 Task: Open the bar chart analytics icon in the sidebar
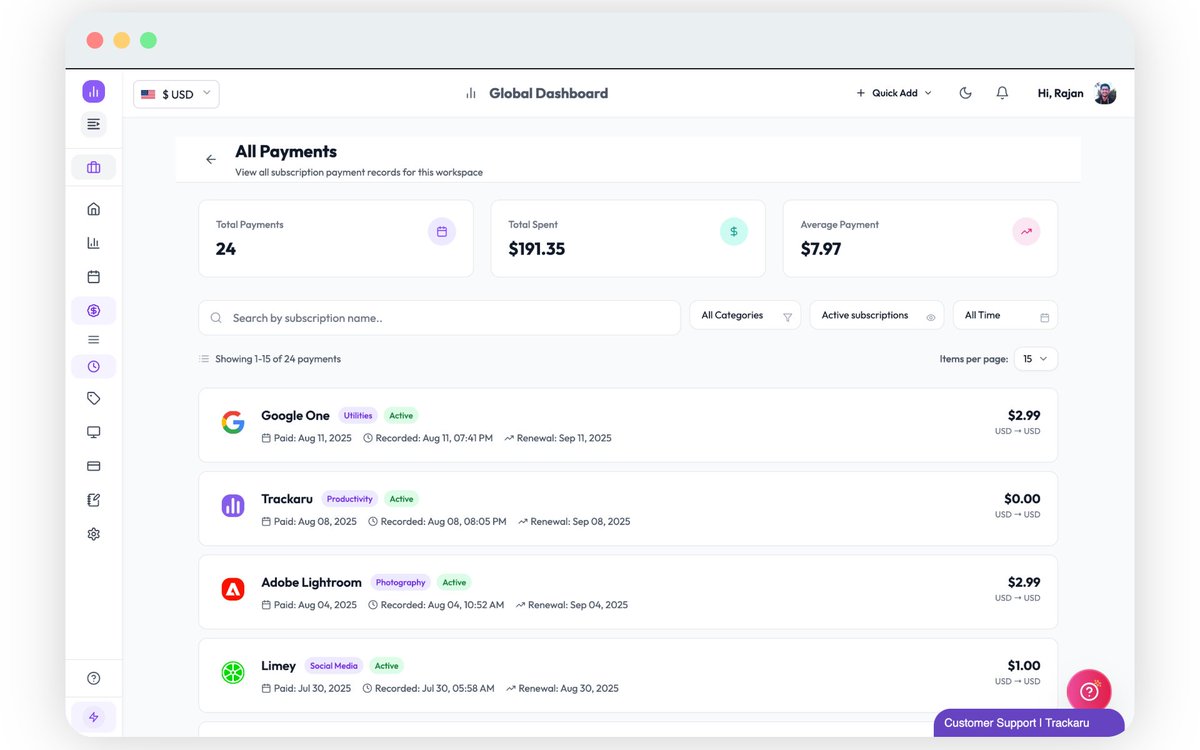click(x=93, y=243)
